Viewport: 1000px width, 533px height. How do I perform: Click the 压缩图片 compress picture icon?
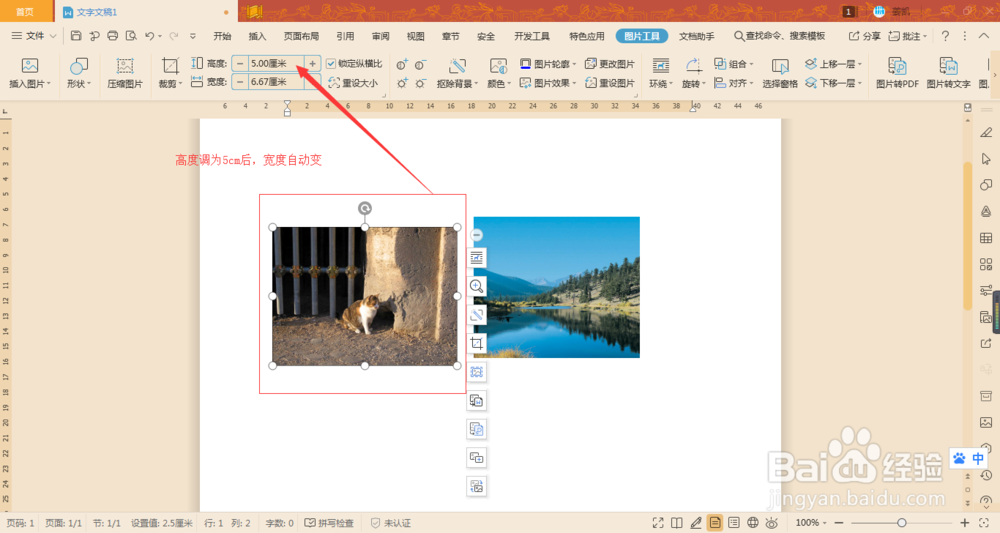tap(125, 73)
